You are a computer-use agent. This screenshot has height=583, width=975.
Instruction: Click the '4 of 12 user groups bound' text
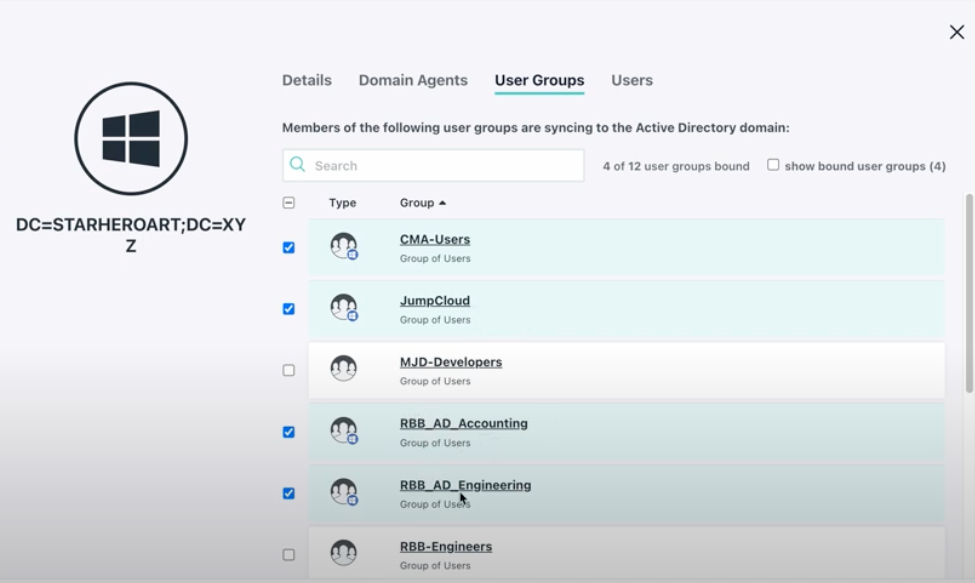pyautogui.click(x=676, y=166)
